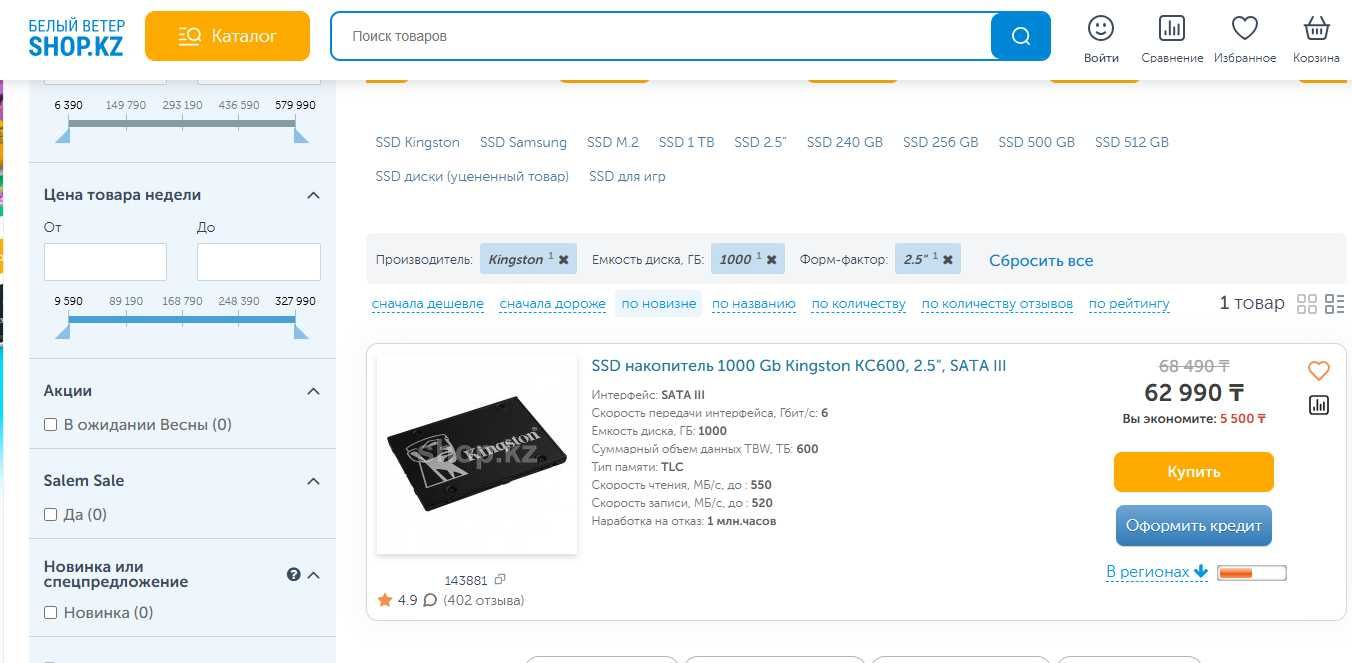Open the Каталог menu

pos(227,36)
